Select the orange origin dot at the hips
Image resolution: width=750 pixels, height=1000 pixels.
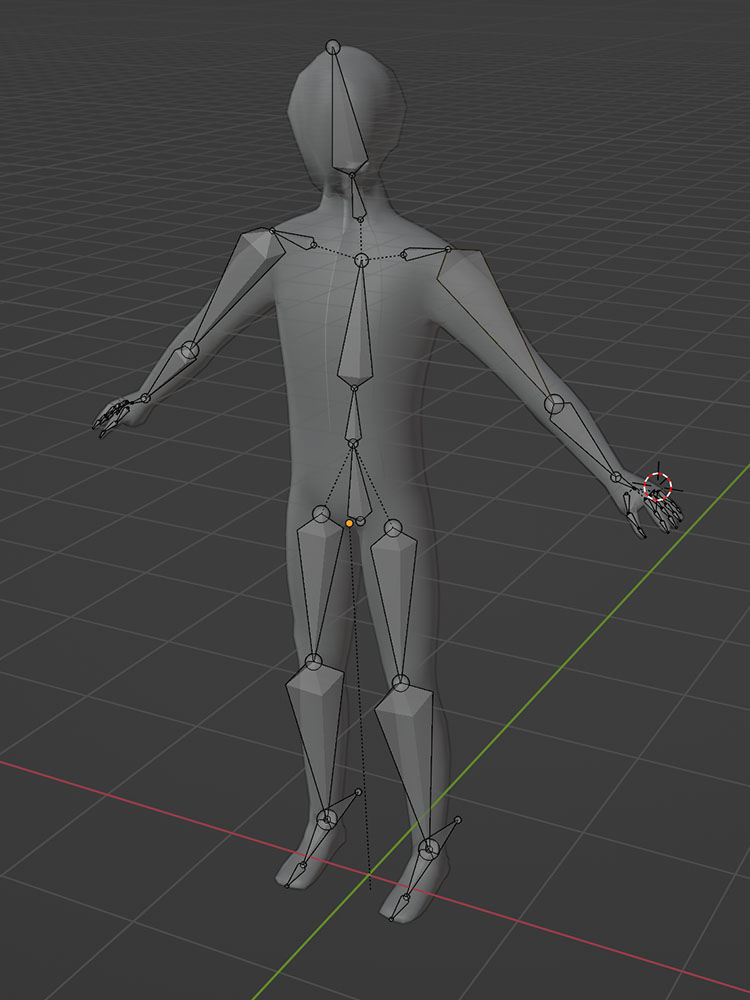(x=349, y=522)
